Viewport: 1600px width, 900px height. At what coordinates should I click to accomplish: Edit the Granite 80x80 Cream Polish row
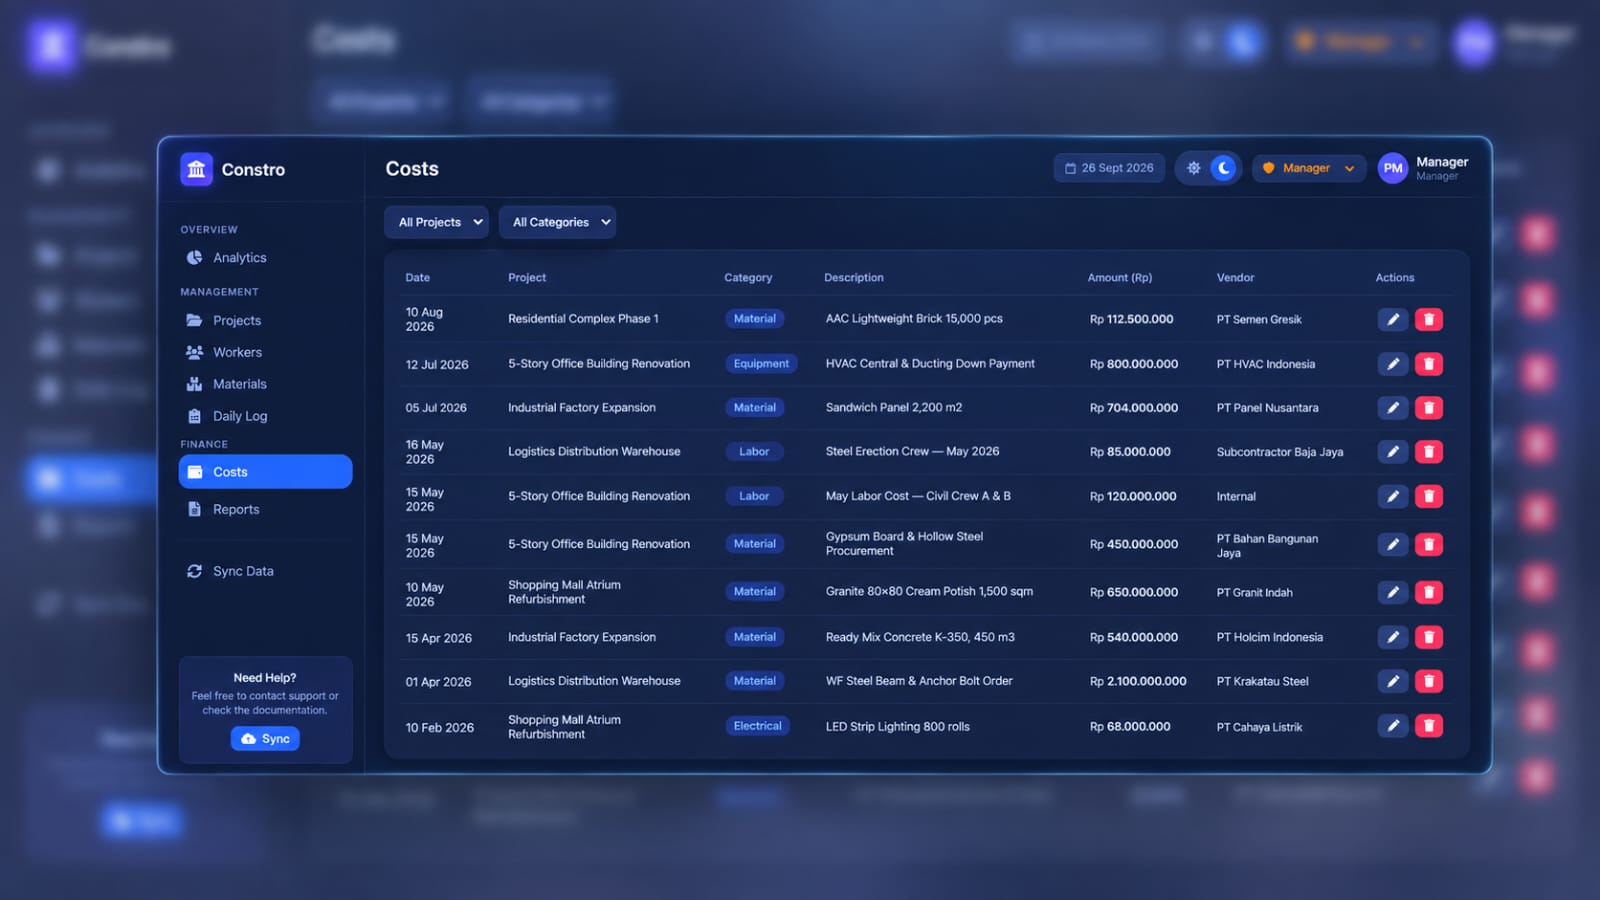(1393, 592)
